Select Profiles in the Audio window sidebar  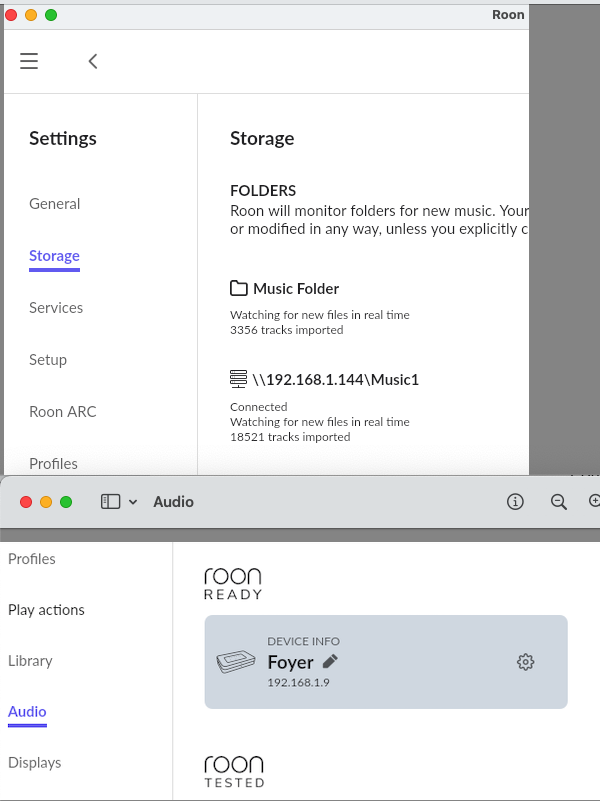coord(32,559)
